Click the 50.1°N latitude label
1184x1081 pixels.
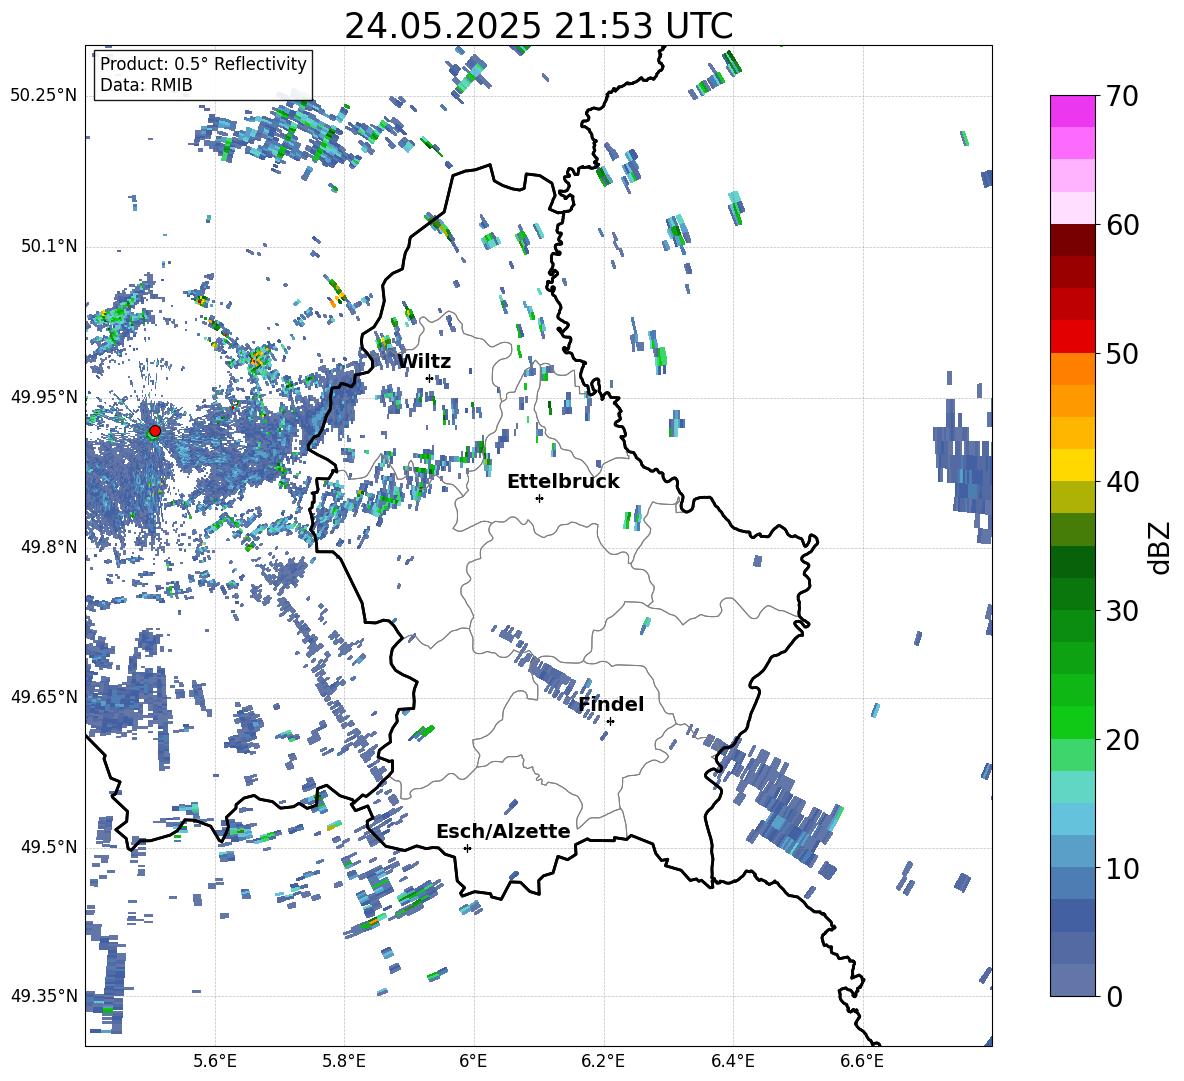(x=49, y=246)
